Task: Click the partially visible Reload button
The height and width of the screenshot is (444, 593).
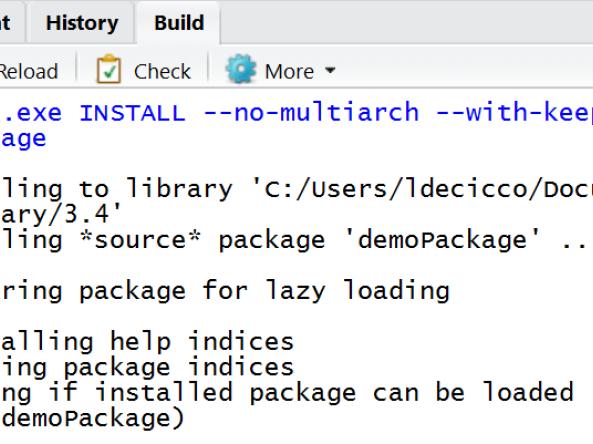Action: 29,71
